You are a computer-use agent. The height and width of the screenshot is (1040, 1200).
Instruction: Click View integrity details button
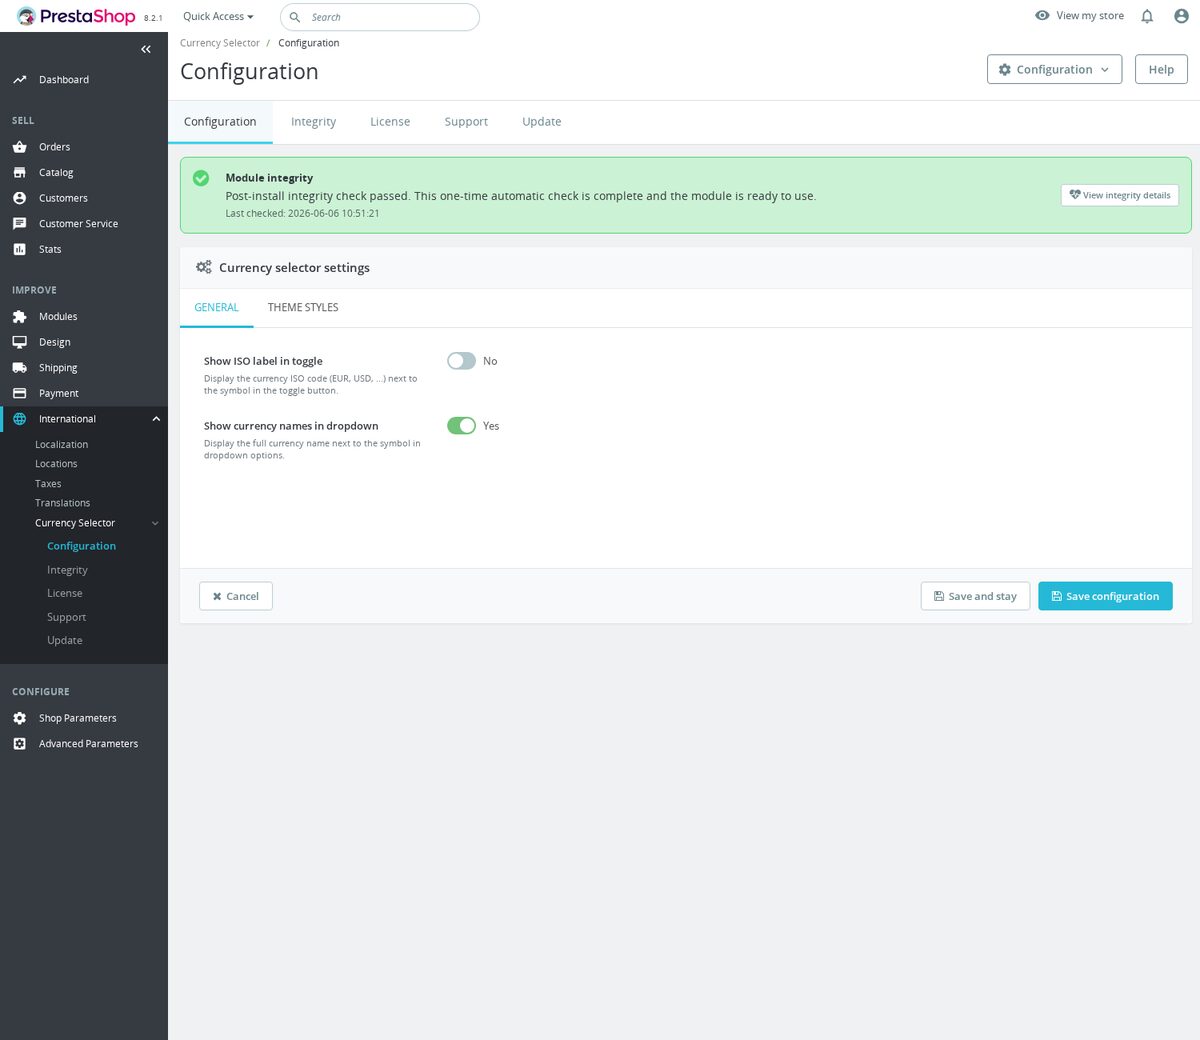(x=1119, y=195)
